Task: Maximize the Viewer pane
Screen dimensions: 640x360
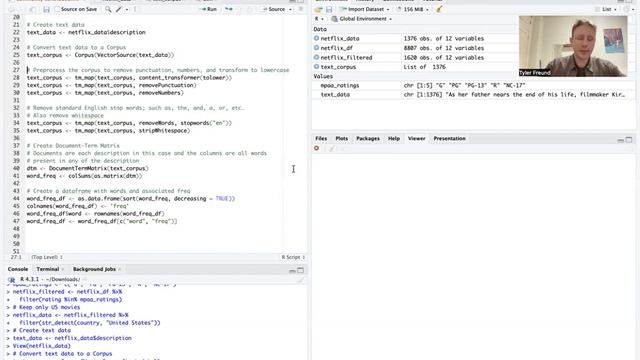Action: (629, 140)
